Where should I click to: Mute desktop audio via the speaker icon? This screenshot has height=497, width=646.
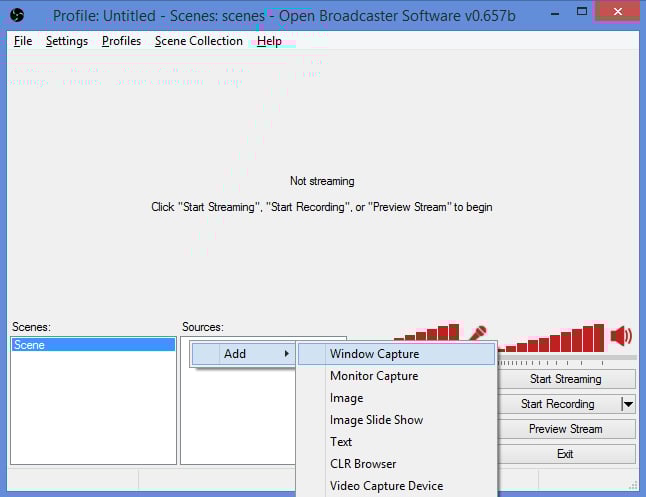tap(621, 336)
